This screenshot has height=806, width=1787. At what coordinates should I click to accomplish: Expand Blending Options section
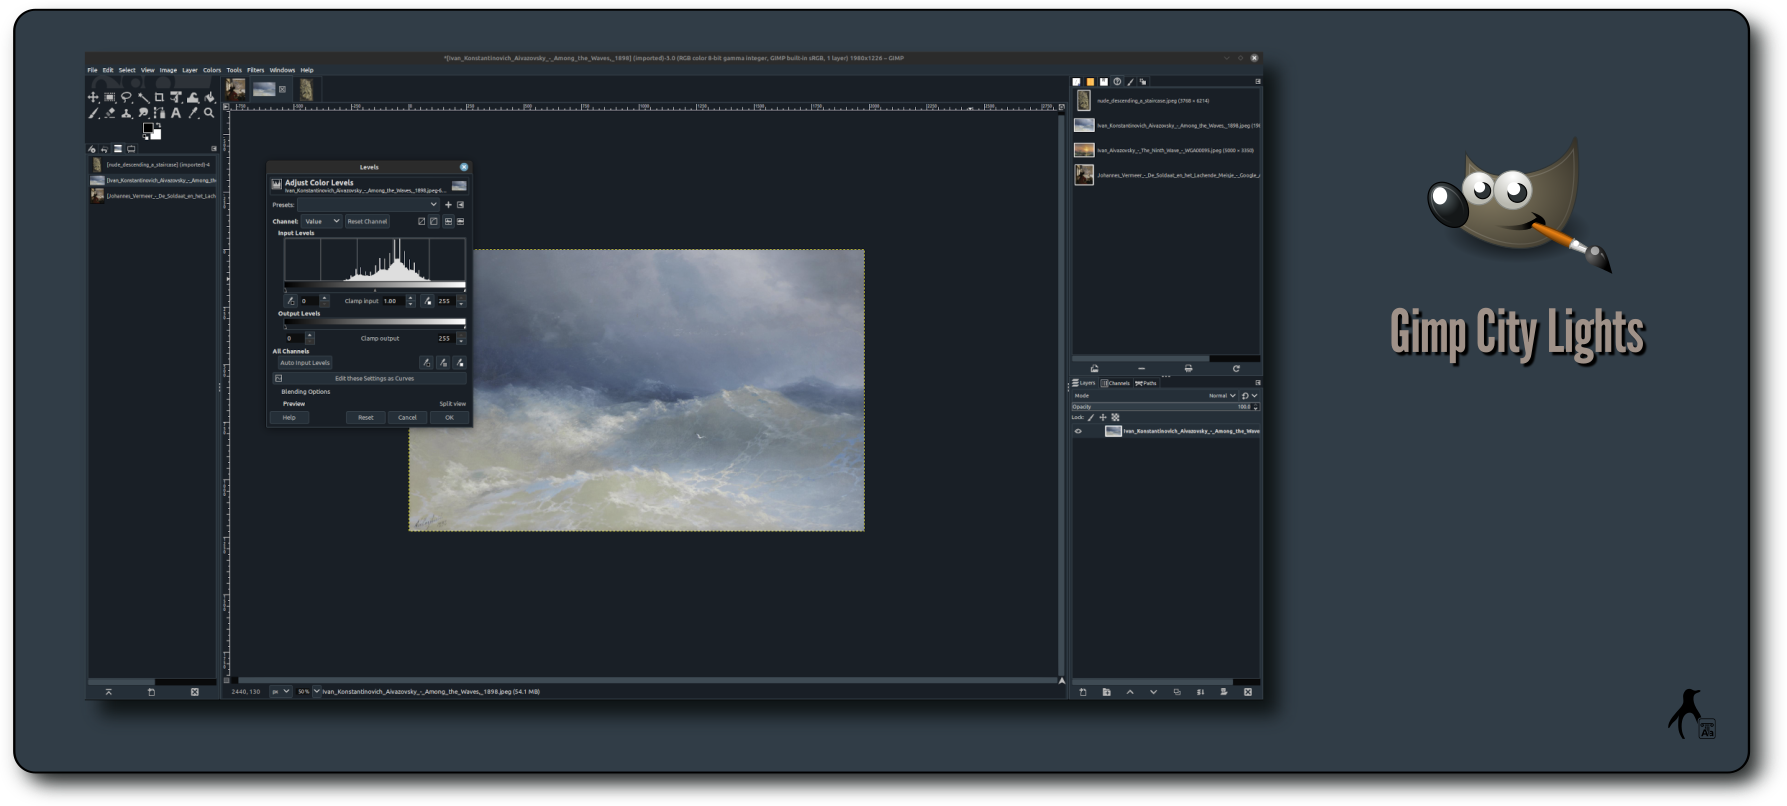pyautogui.click(x=305, y=392)
